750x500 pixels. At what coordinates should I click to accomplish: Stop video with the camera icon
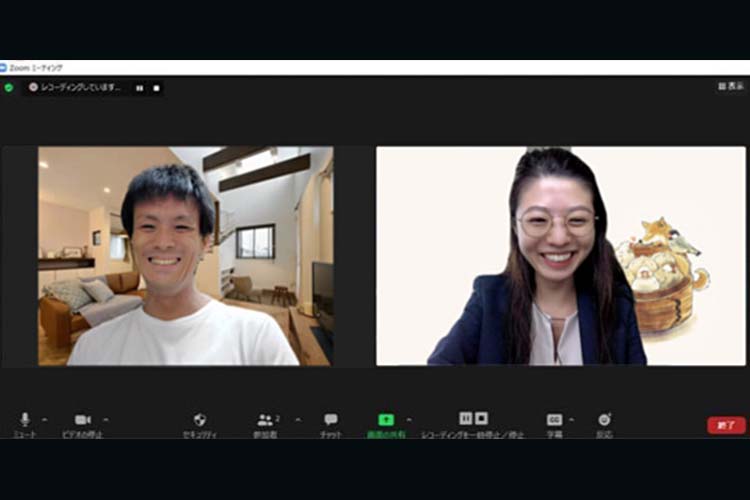tap(82, 420)
